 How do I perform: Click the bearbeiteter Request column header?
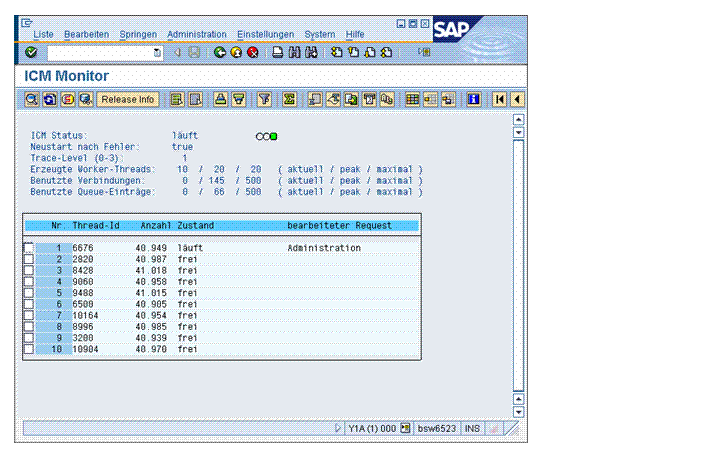[x=339, y=225]
